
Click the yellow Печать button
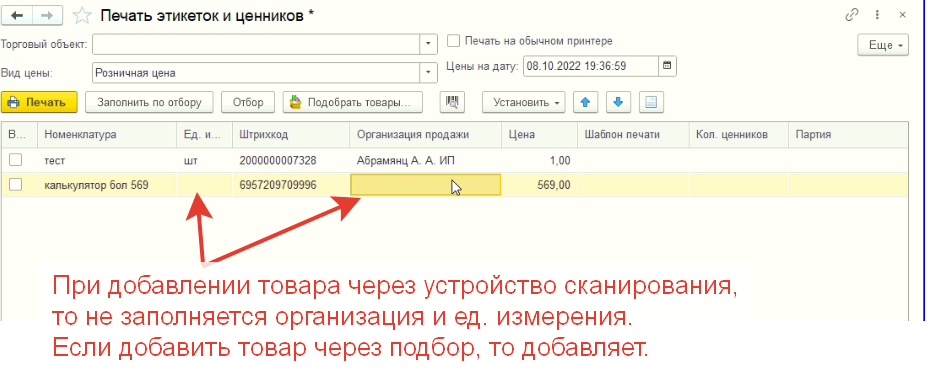tap(39, 102)
